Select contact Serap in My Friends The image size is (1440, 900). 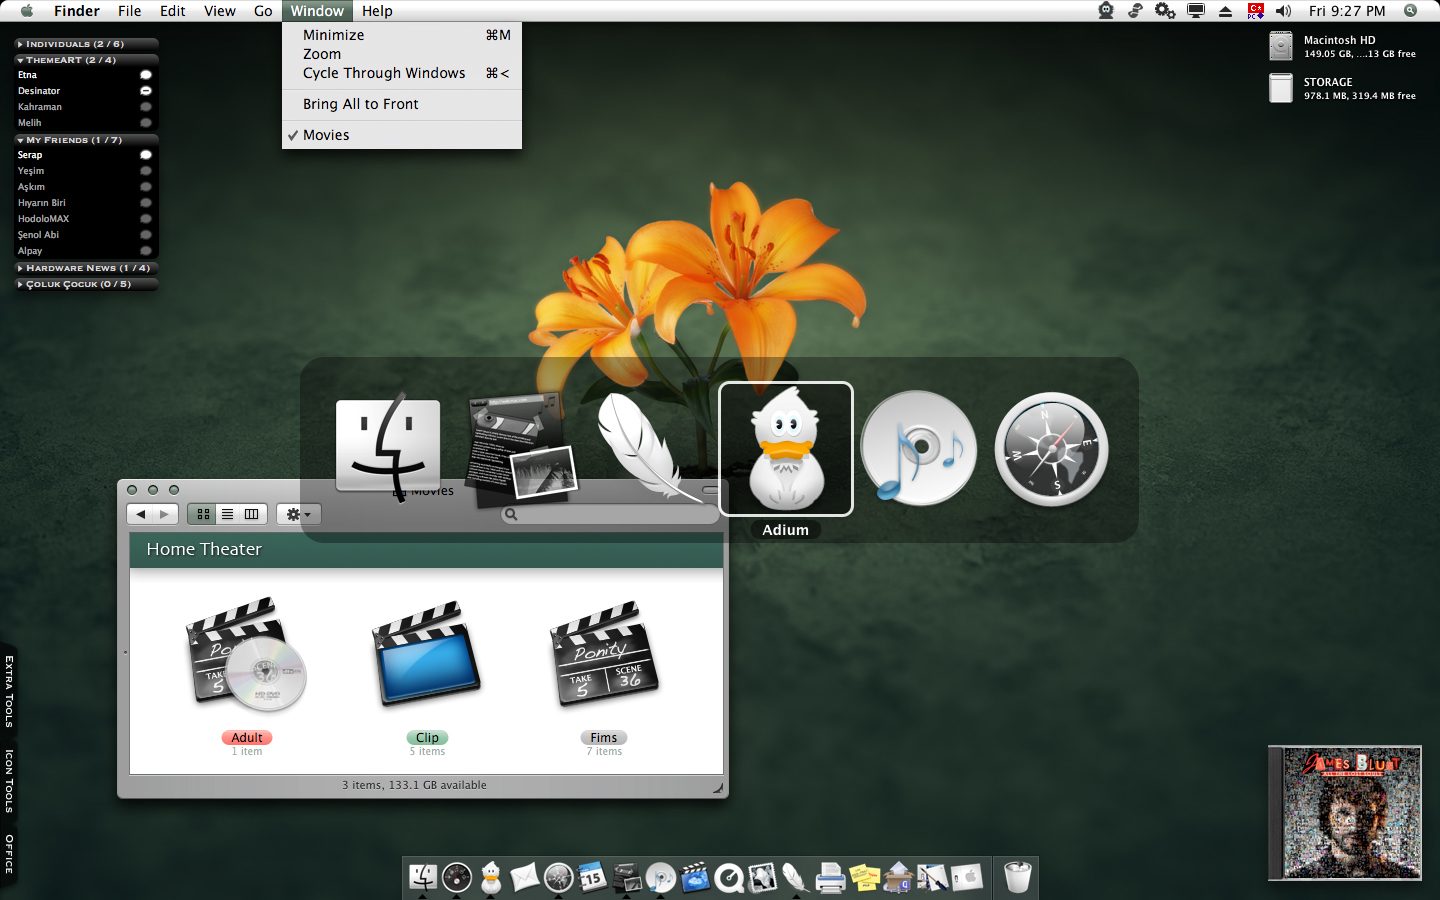86,155
